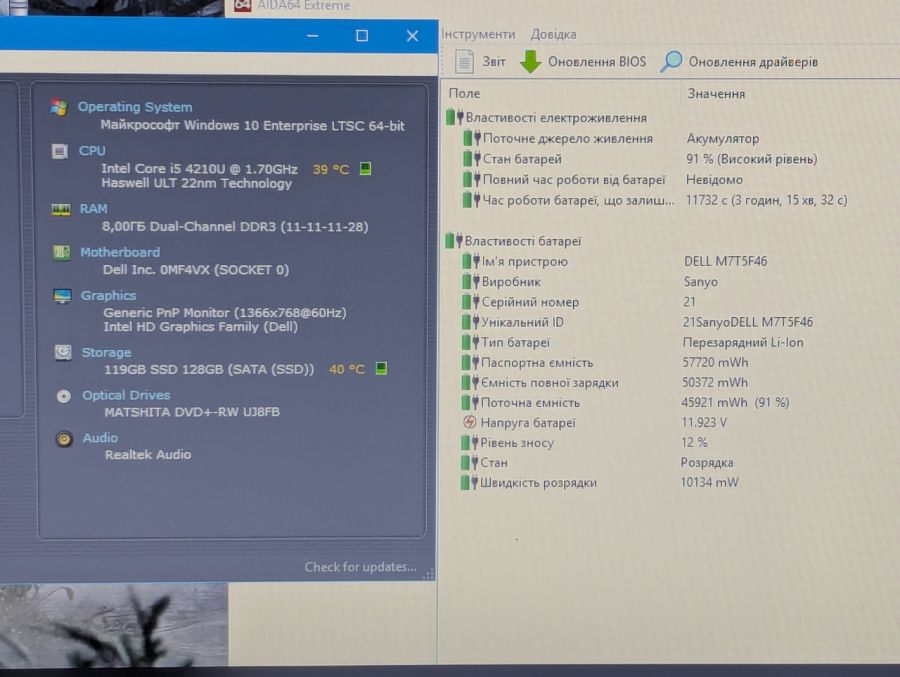This screenshot has height=677, width=900.
Task: Open the Довідка menu in AIDA64
Action: click(x=553, y=34)
